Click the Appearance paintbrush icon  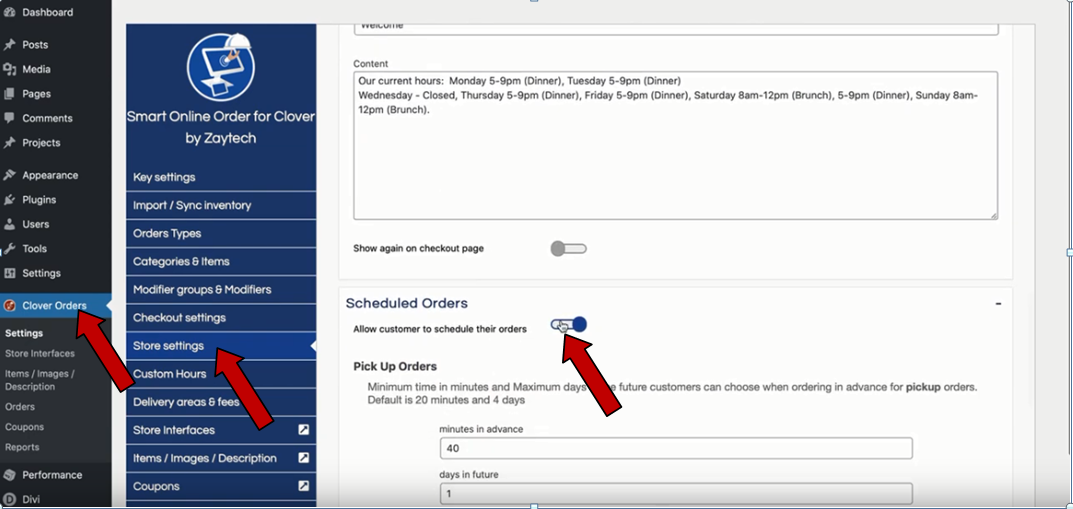[x=10, y=175]
